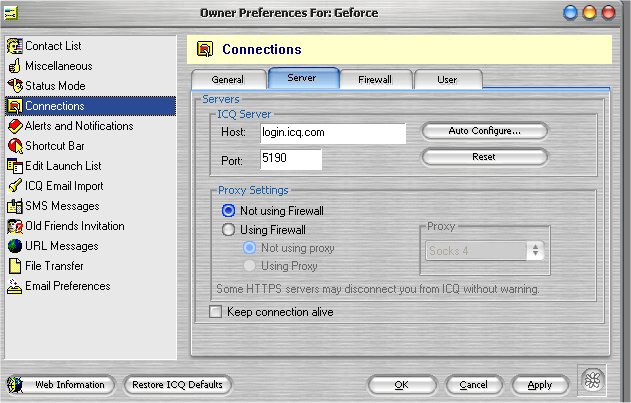
Task: Click the Contact List icon in sidebar
Action: pyautogui.click(x=14, y=46)
